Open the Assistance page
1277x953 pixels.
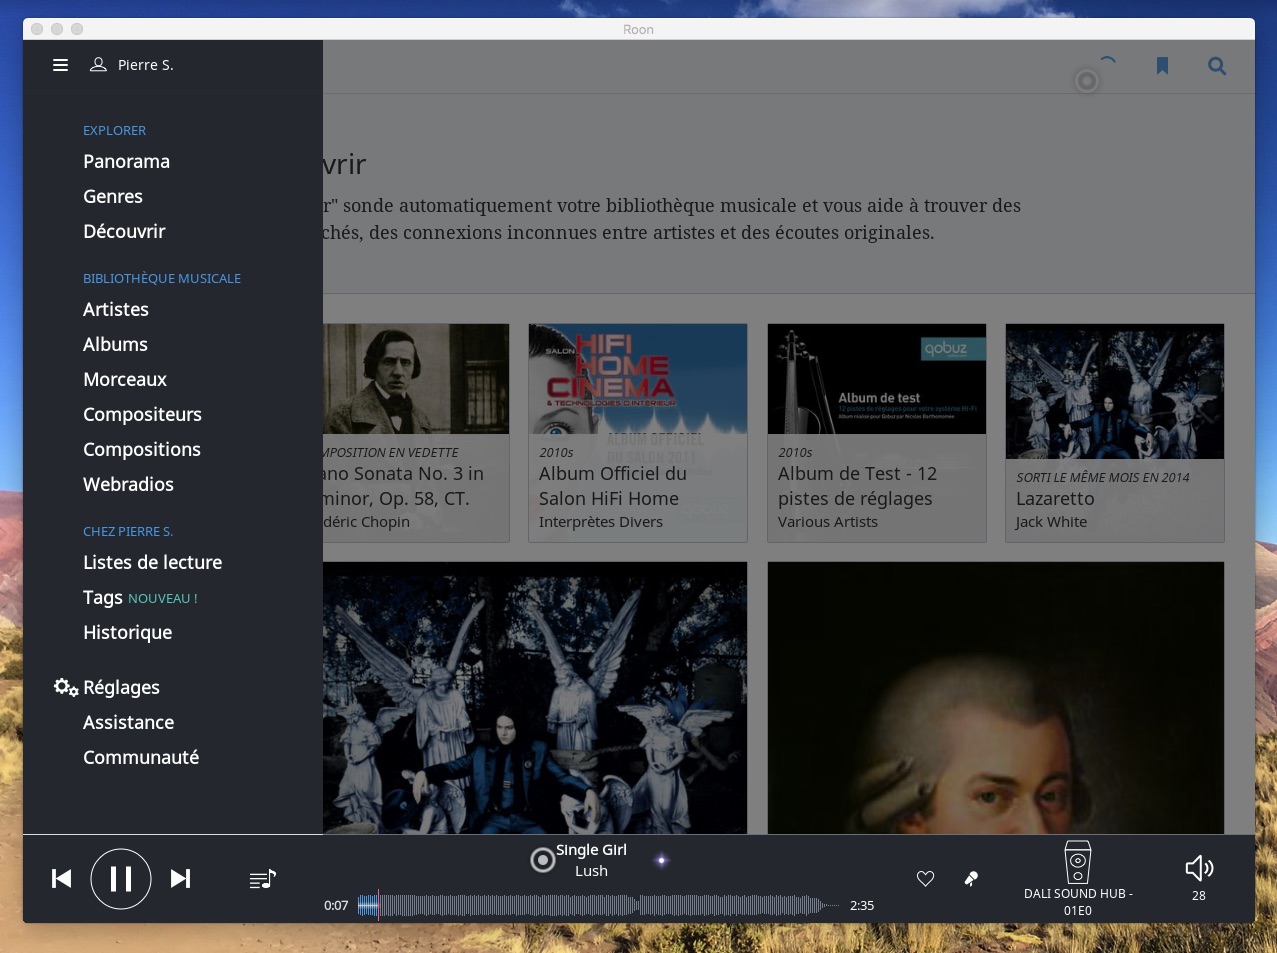coord(128,723)
